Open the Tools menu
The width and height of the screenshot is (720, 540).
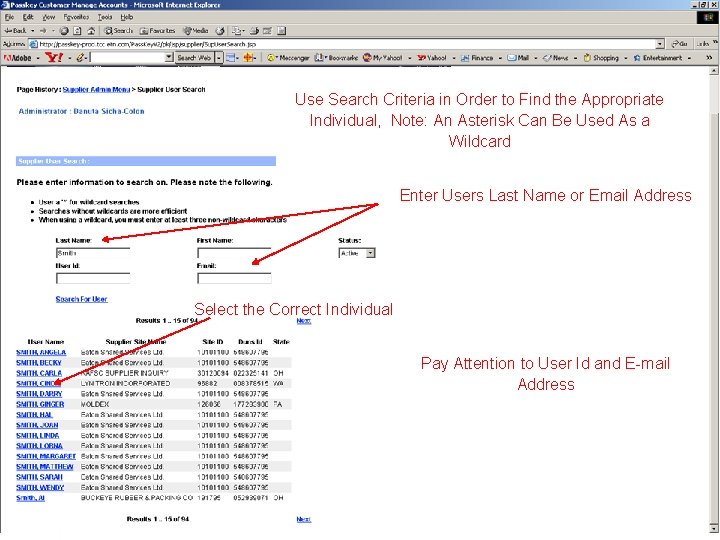[x=105, y=17]
